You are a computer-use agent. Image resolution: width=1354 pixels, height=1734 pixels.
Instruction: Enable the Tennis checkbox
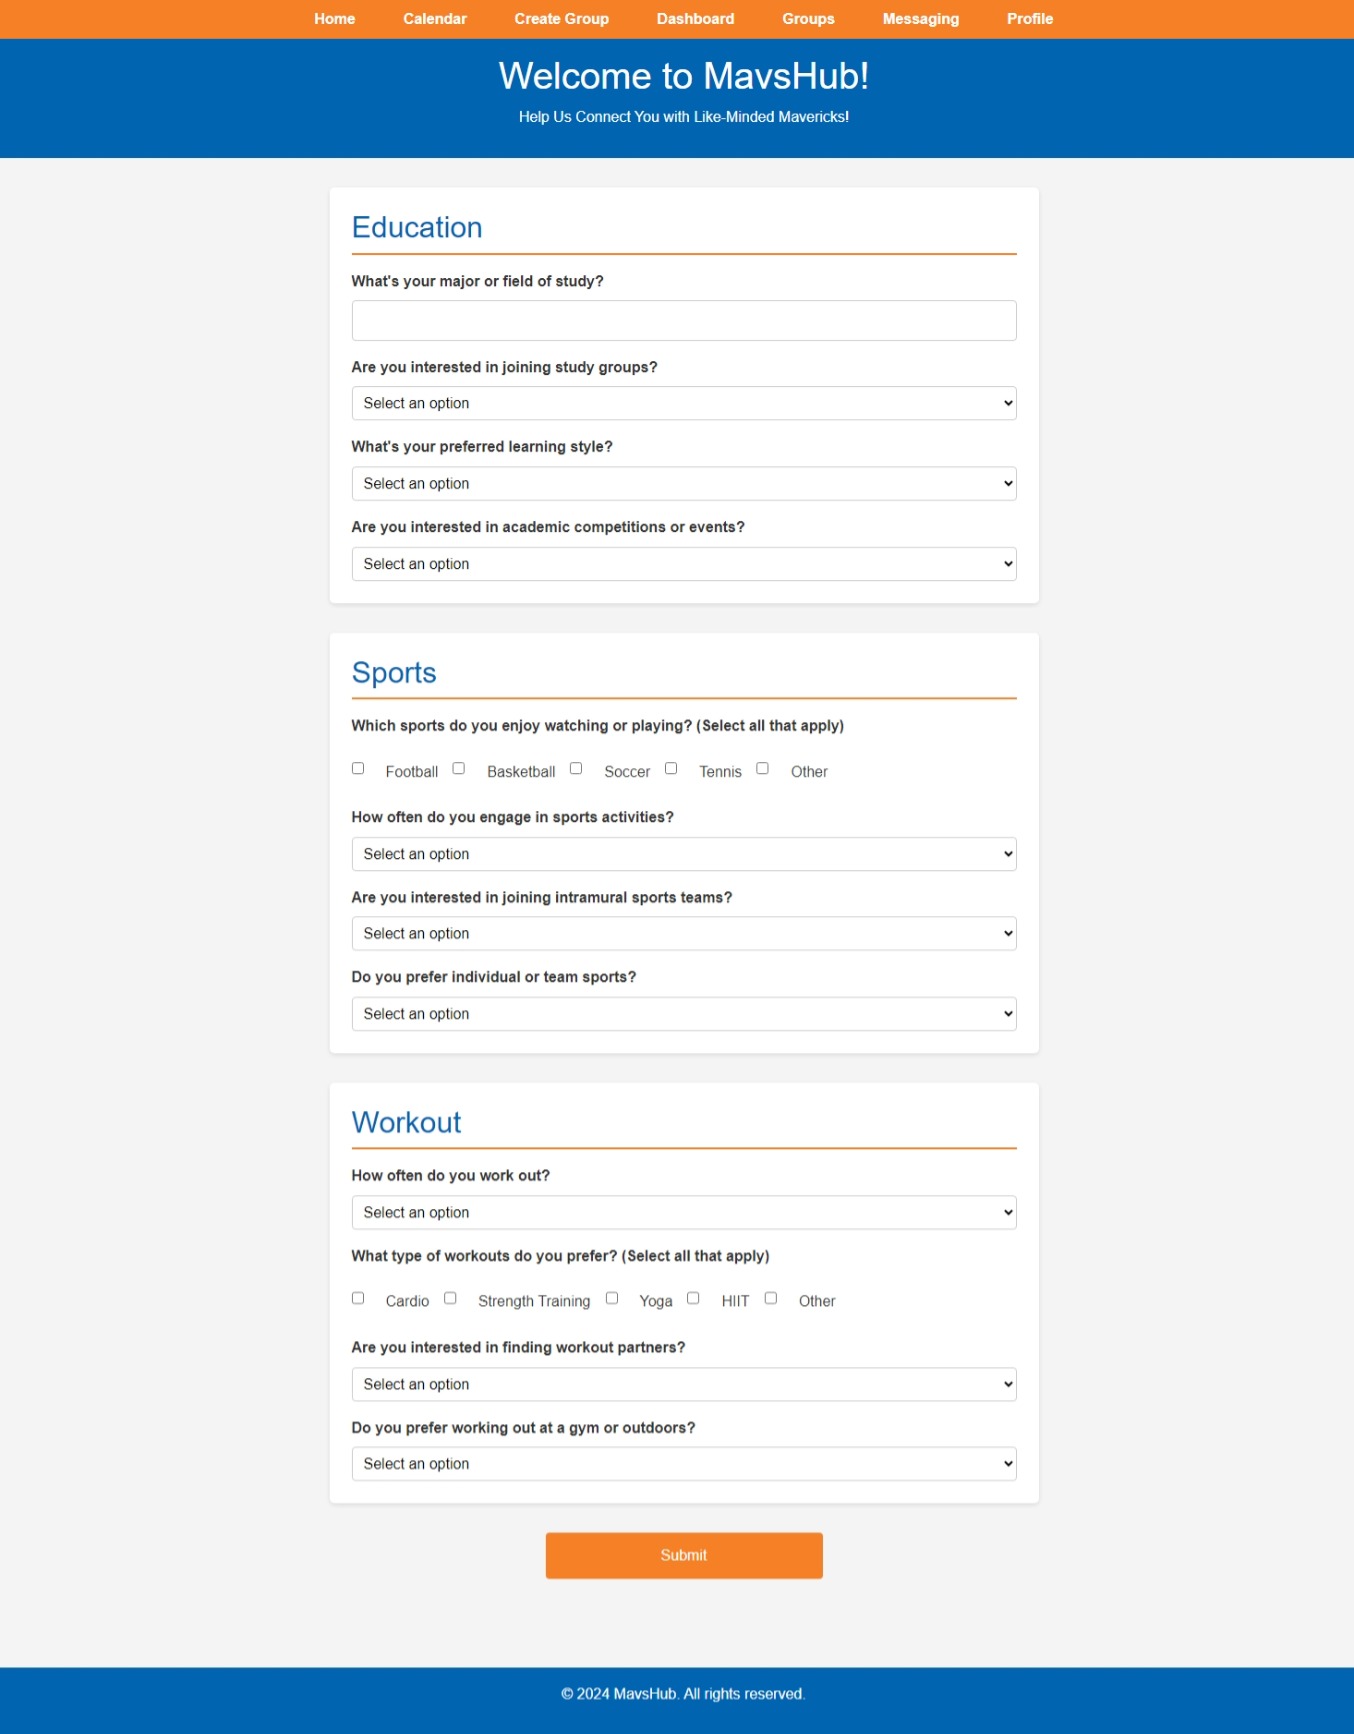click(671, 768)
